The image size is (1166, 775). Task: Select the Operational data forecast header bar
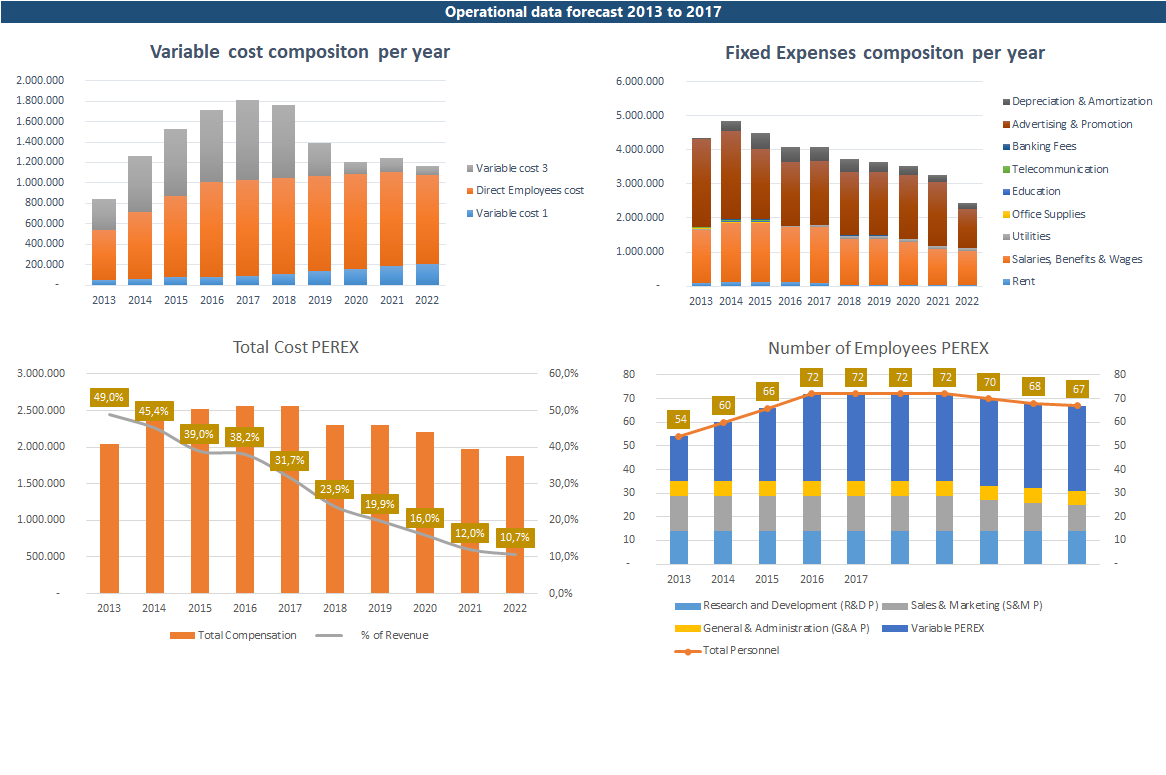coord(583,11)
